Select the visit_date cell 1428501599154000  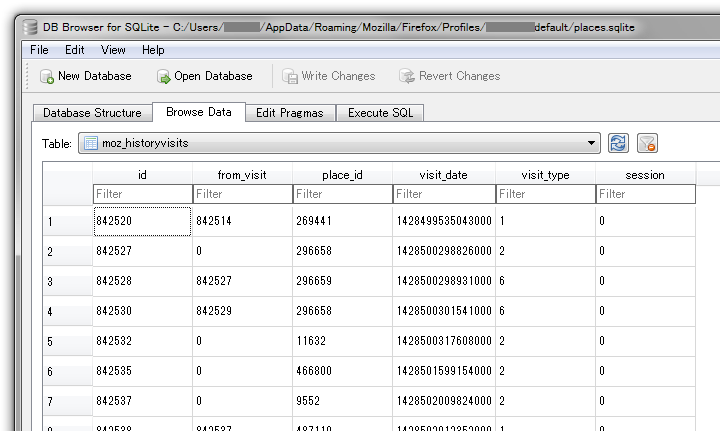click(x=444, y=371)
